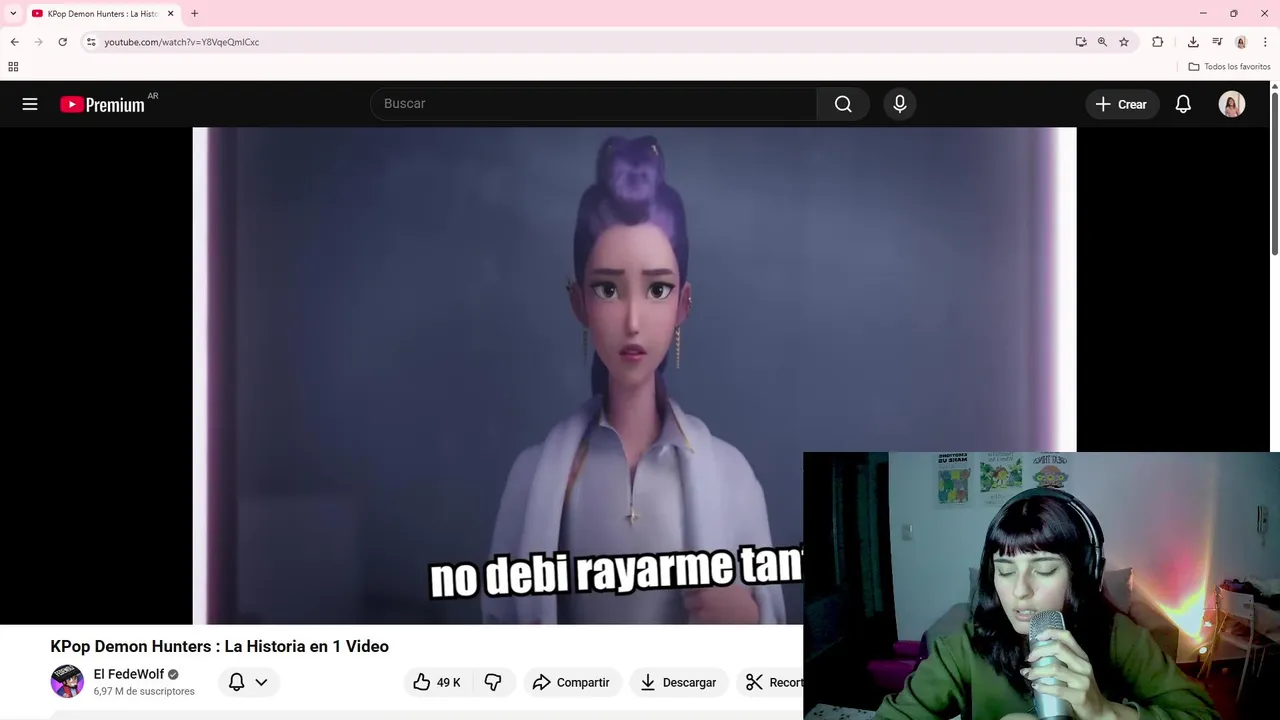The image size is (1280, 720).
Task: Click the search magnifier button
Action: pyautogui.click(x=843, y=104)
